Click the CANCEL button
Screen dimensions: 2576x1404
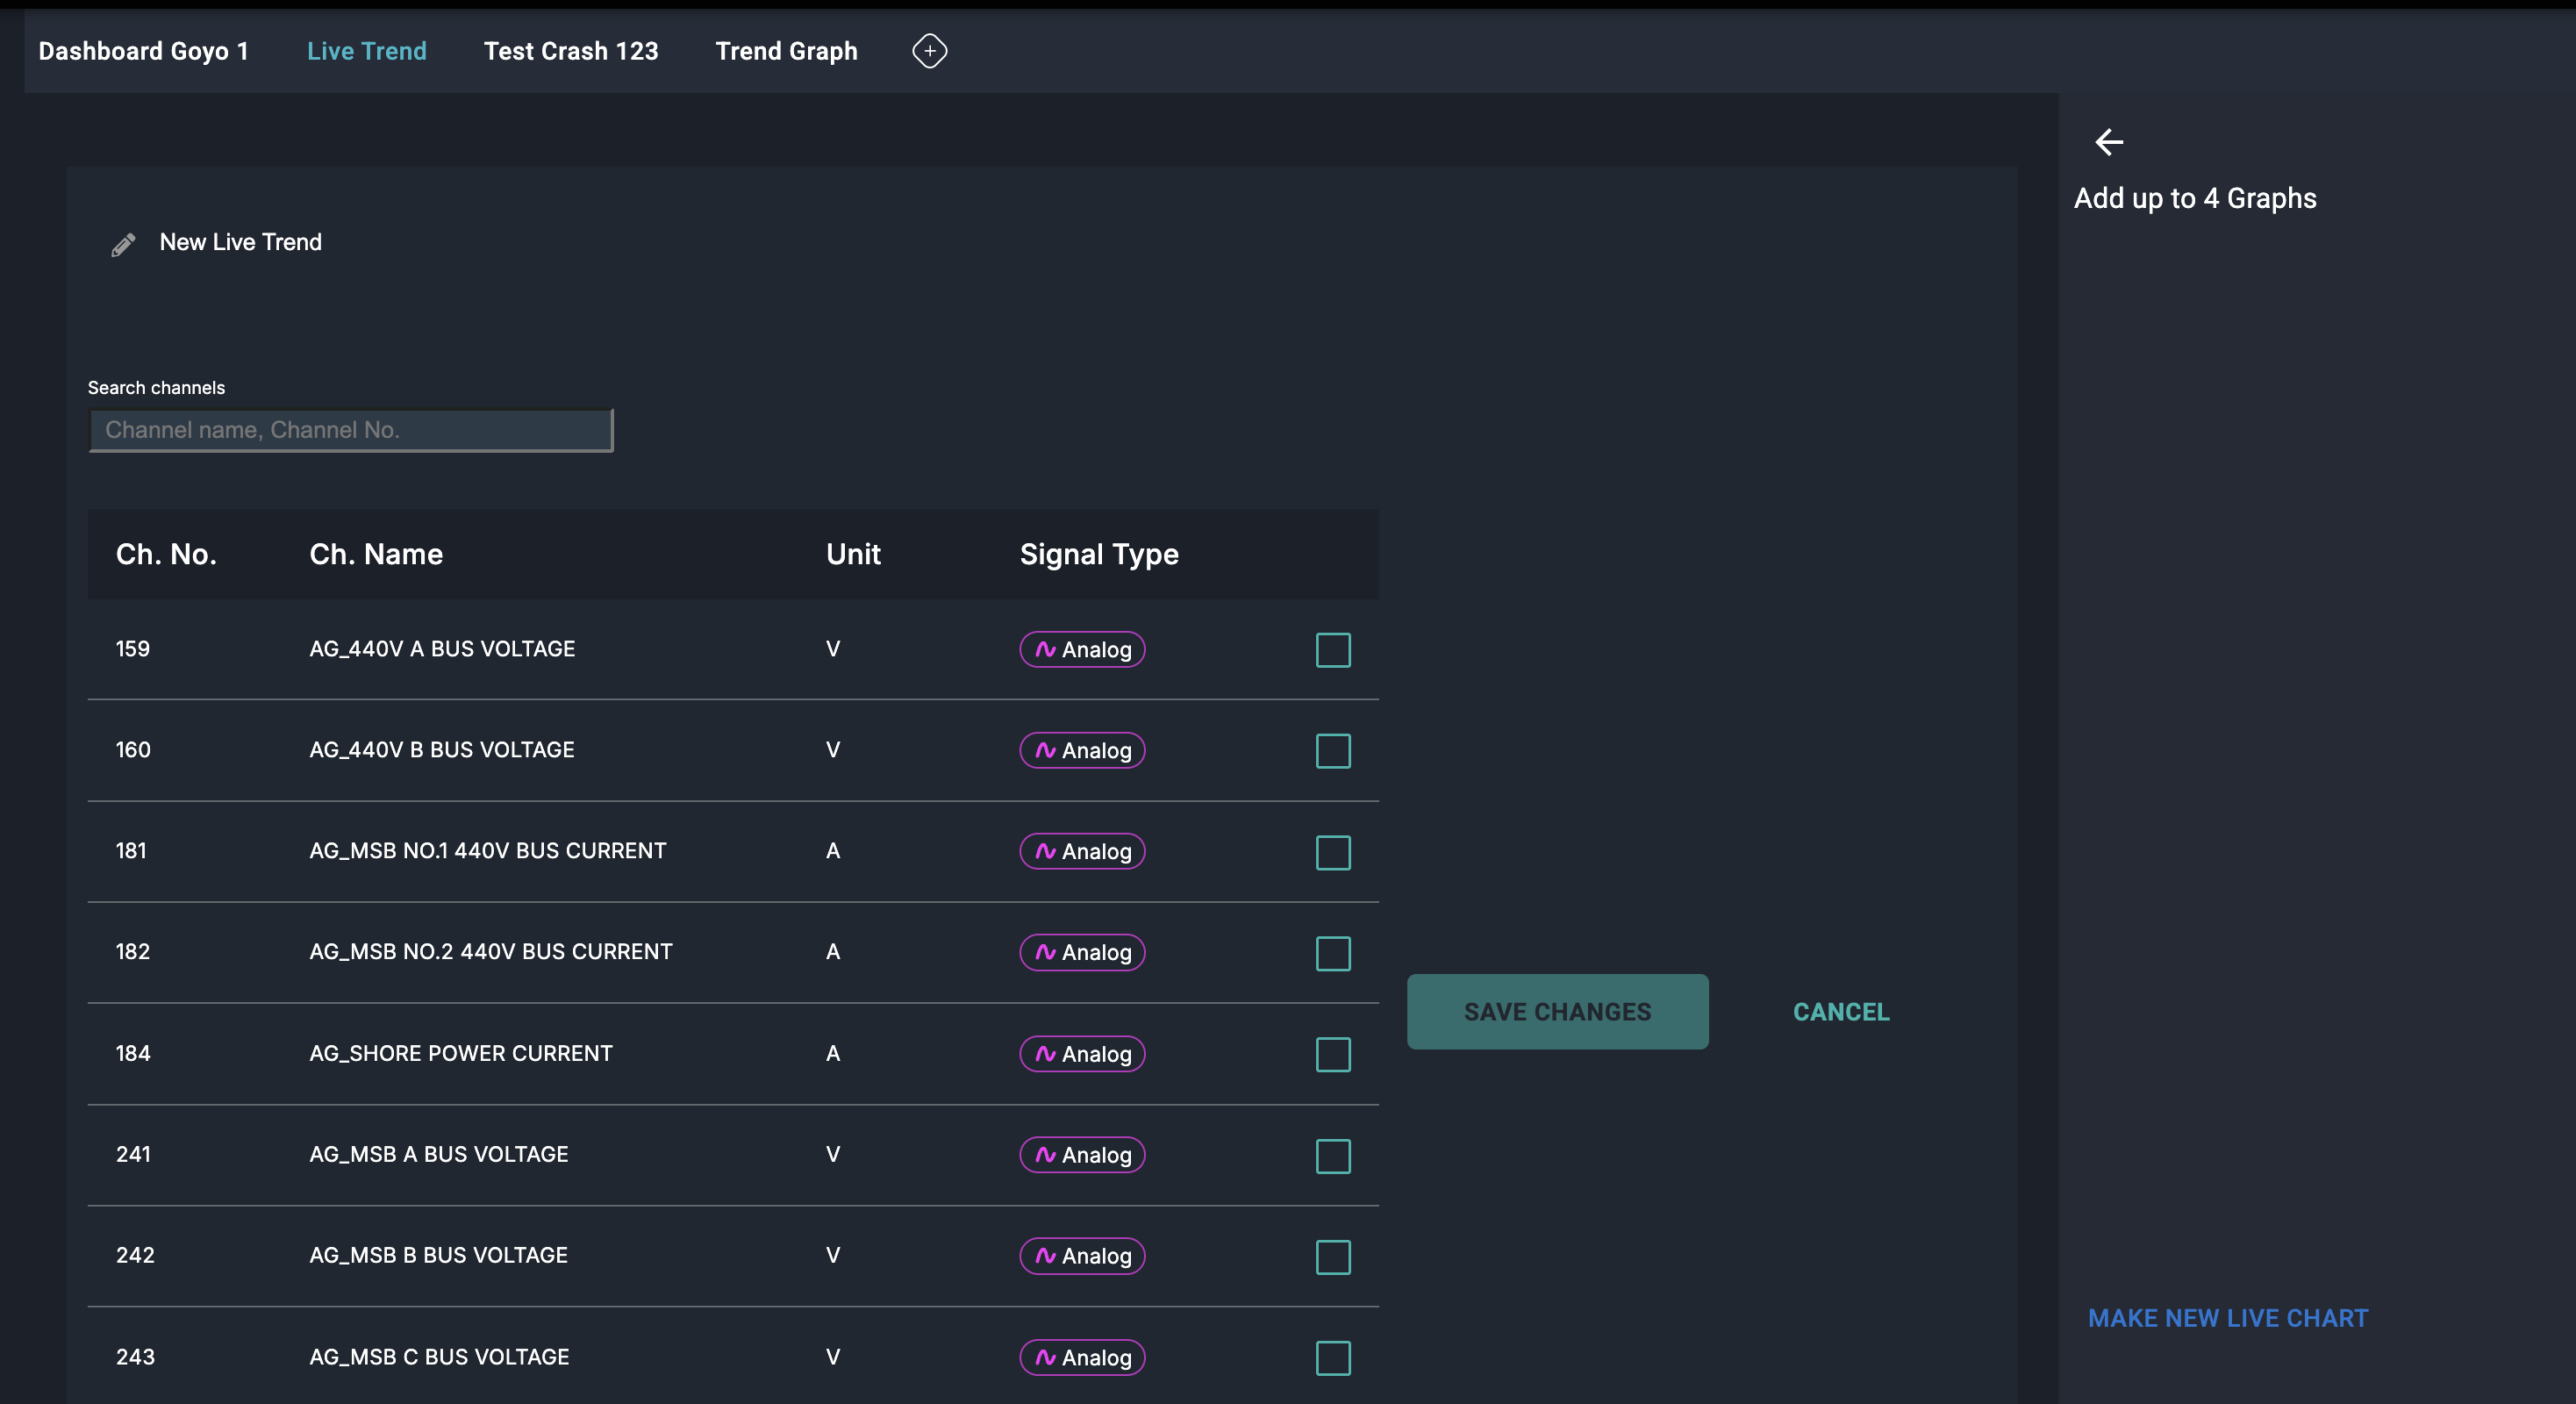click(1841, 1011)
